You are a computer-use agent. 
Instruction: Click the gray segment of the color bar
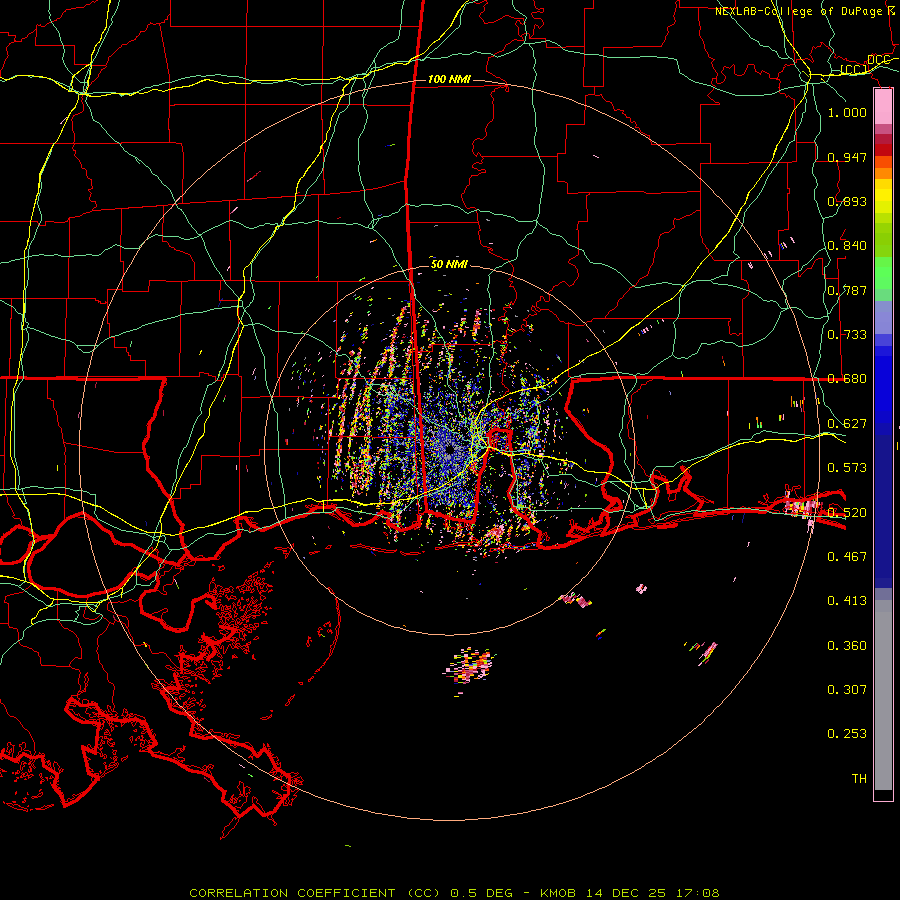[x=883, y=695]
